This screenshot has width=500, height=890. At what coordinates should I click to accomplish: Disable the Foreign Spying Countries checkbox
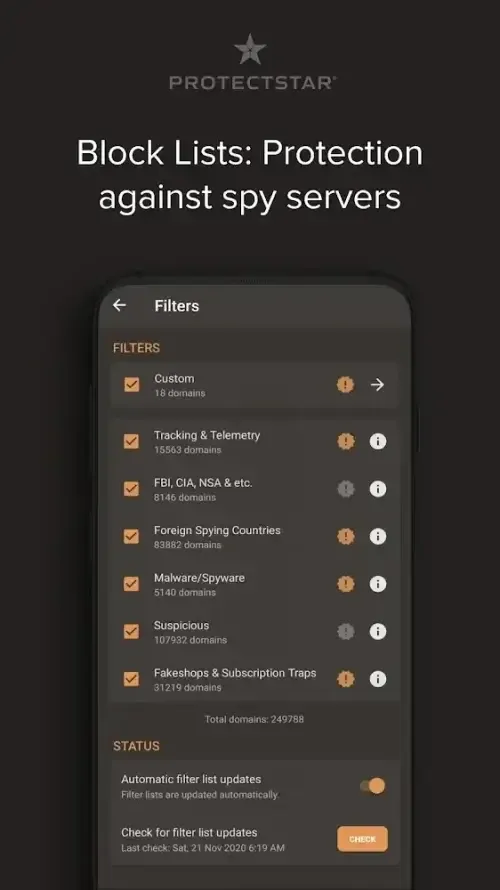pos(131,536)
